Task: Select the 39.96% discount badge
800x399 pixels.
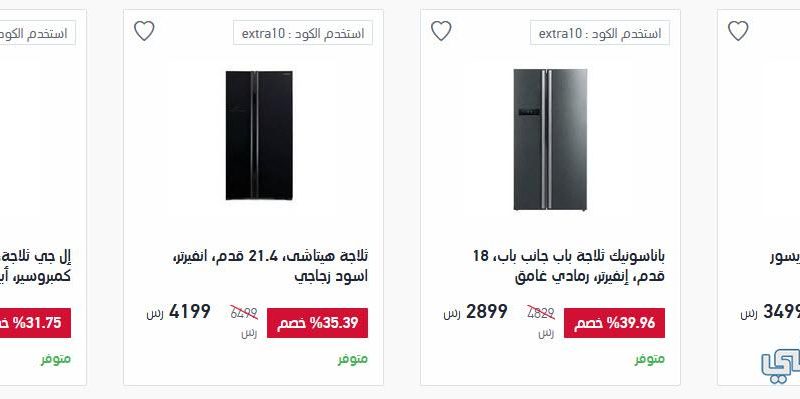Action: pos(614,323)
